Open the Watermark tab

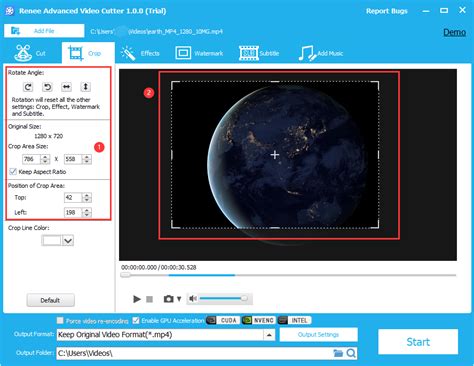coord(199,53)
